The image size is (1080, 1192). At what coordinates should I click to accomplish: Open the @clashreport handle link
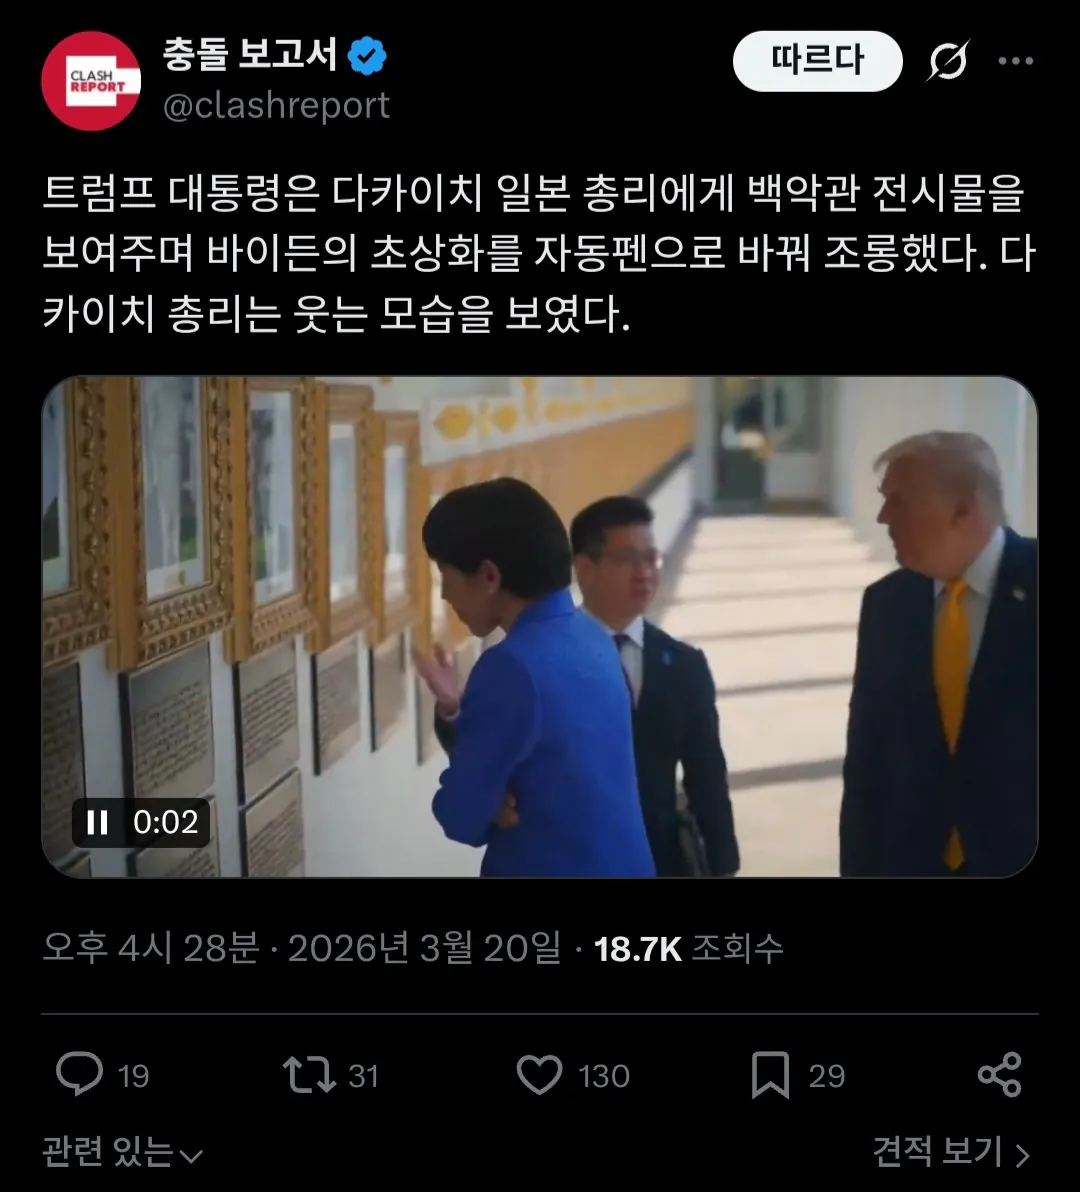pyautogui.click(x=277, y=106)
